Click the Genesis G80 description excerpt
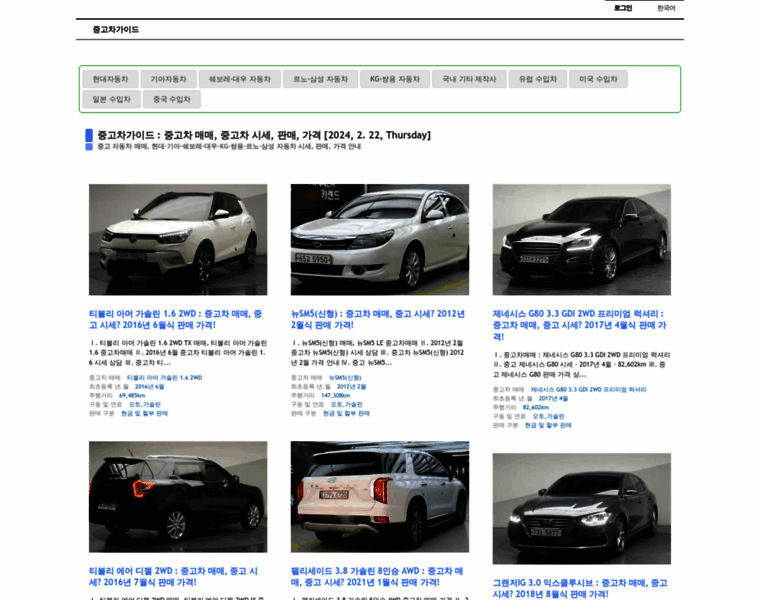760x600 pixels. (582, 364)
